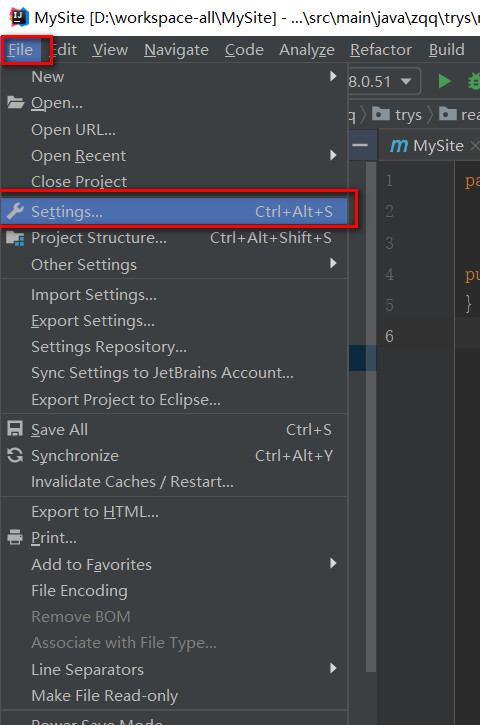Select Settings Repository... menu entry

coord(174,346)
